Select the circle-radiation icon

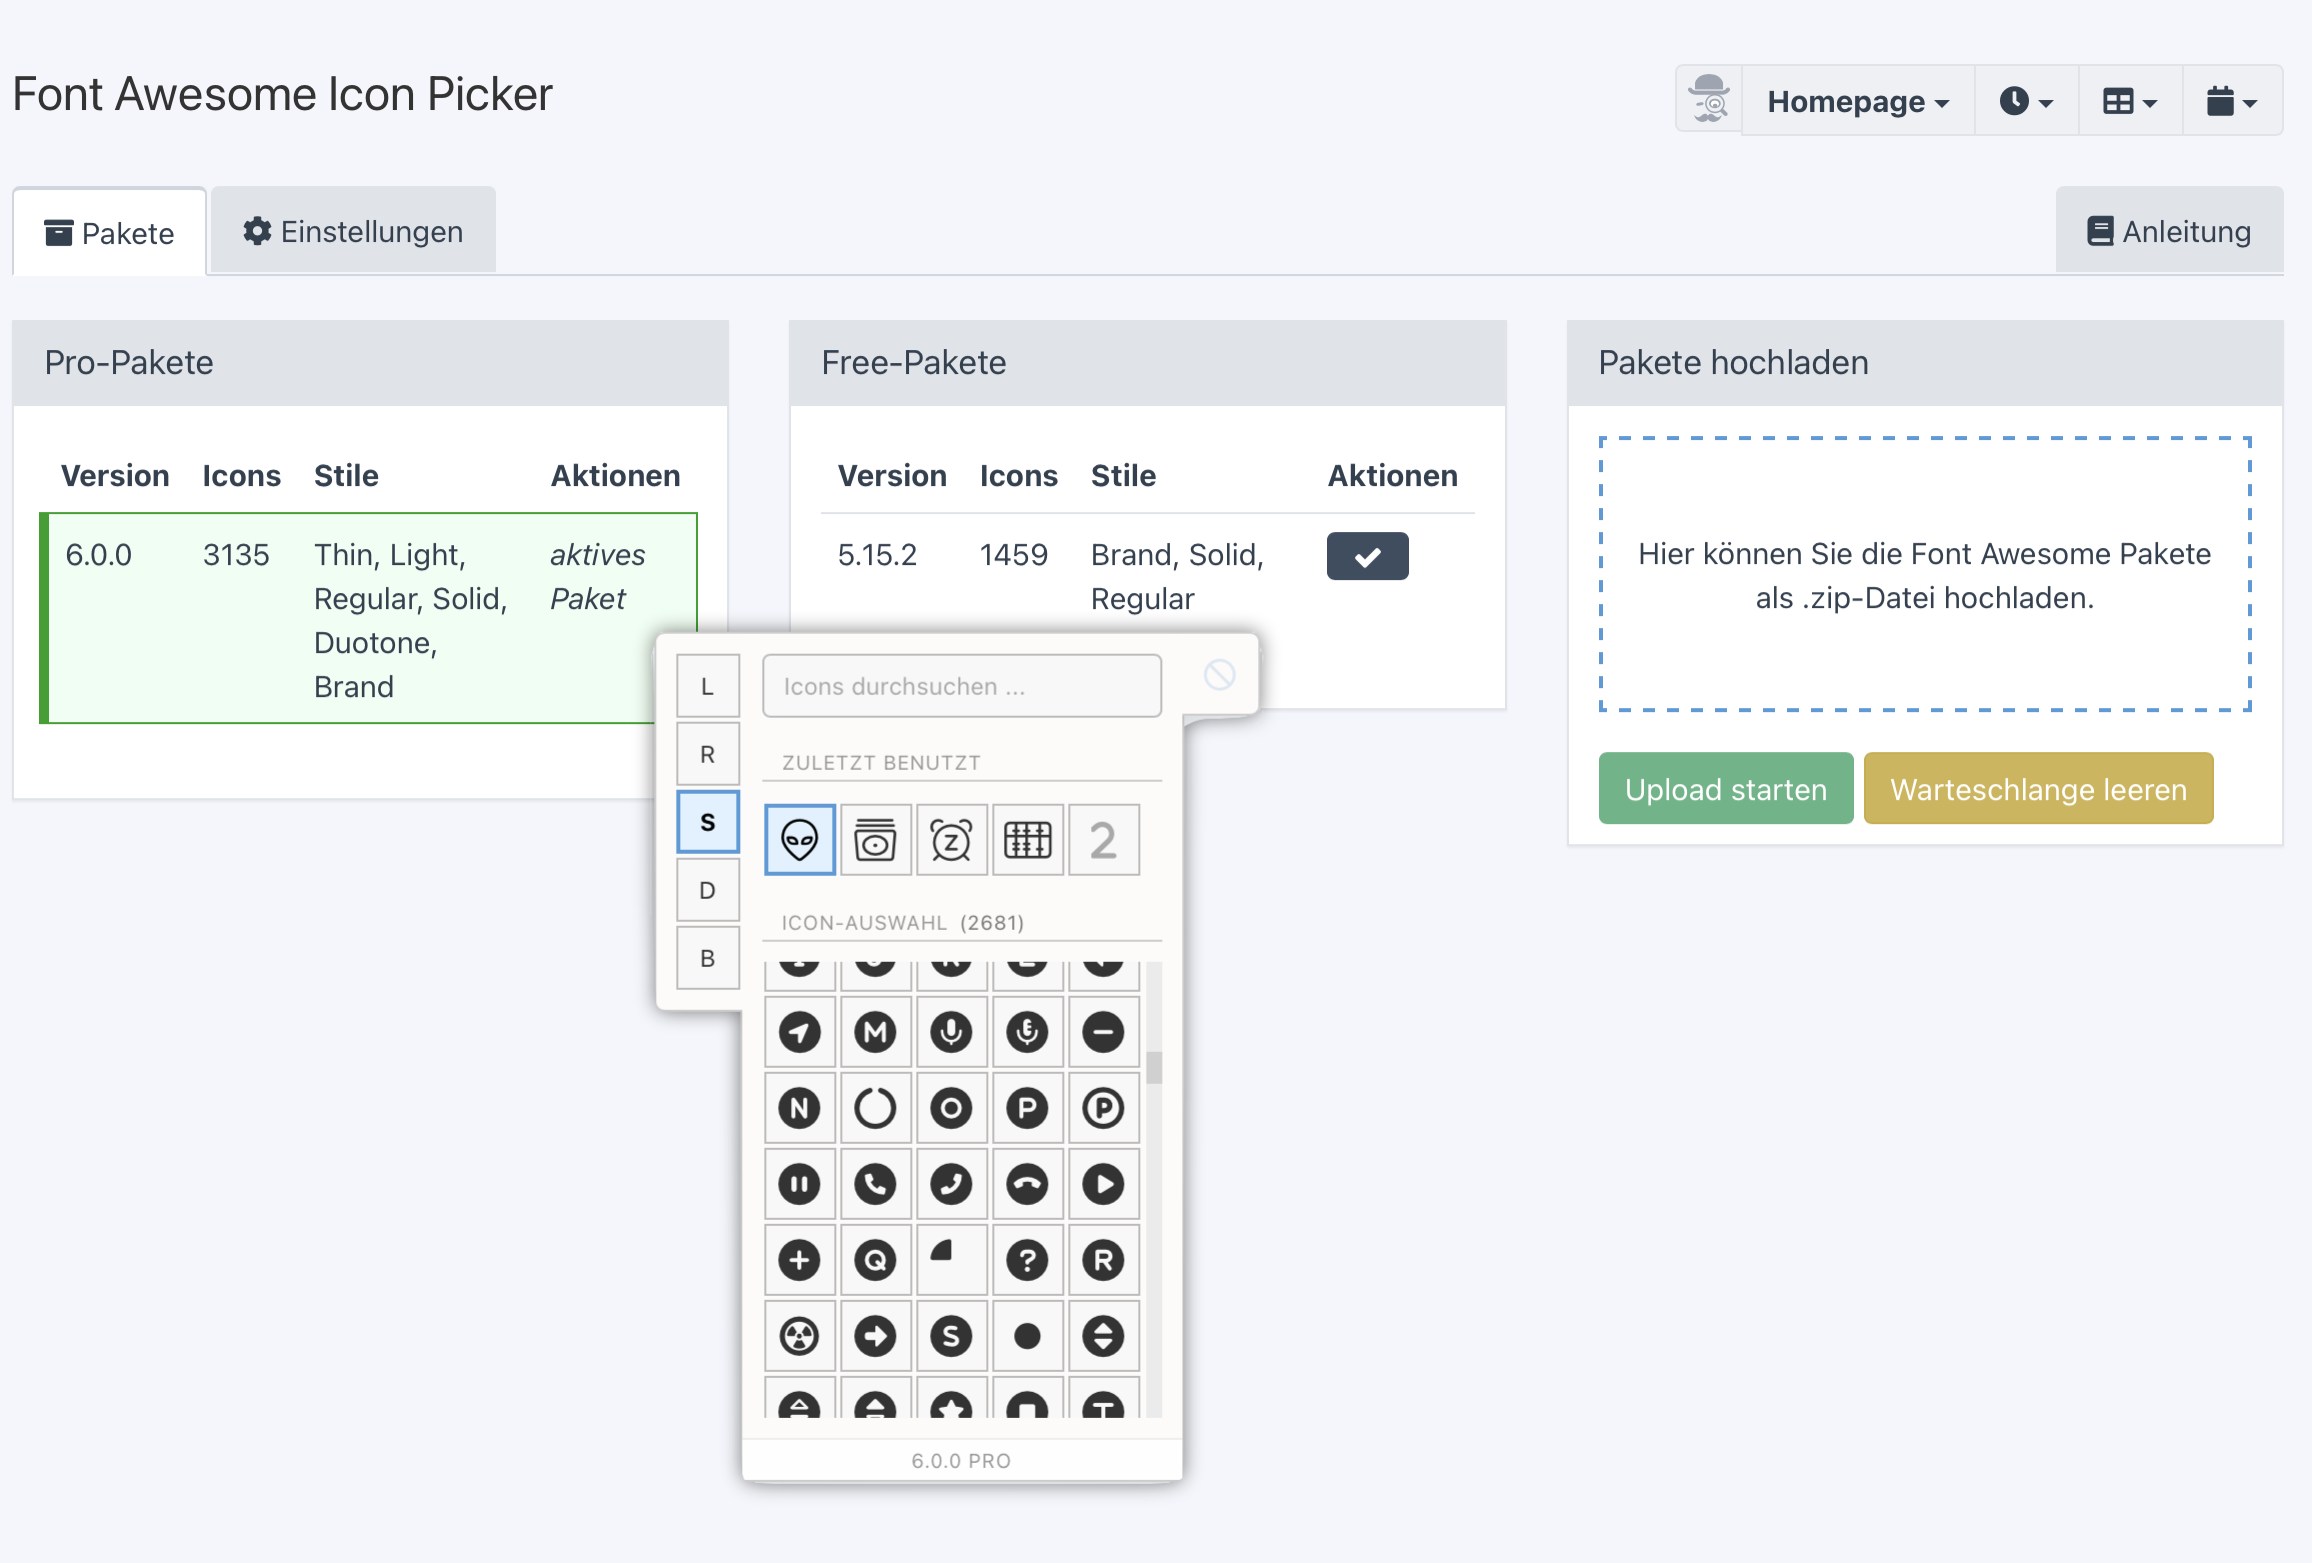(x=799, y=1336)
